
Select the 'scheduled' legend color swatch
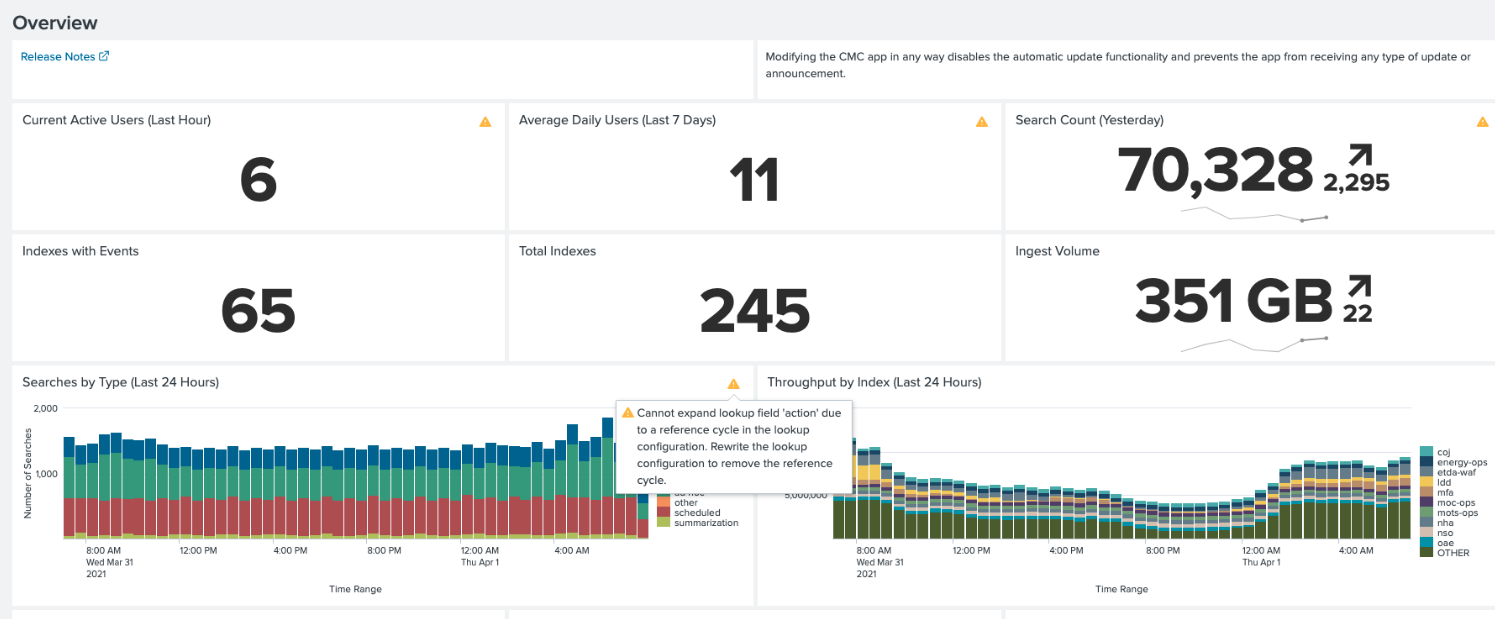(664, 513)
